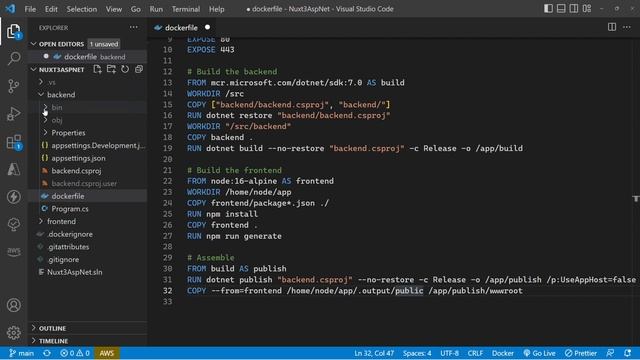Create a new folder in NUXT3ASPNET
The height and width of the screenshot is (360, 640).
tap(111, 69)
